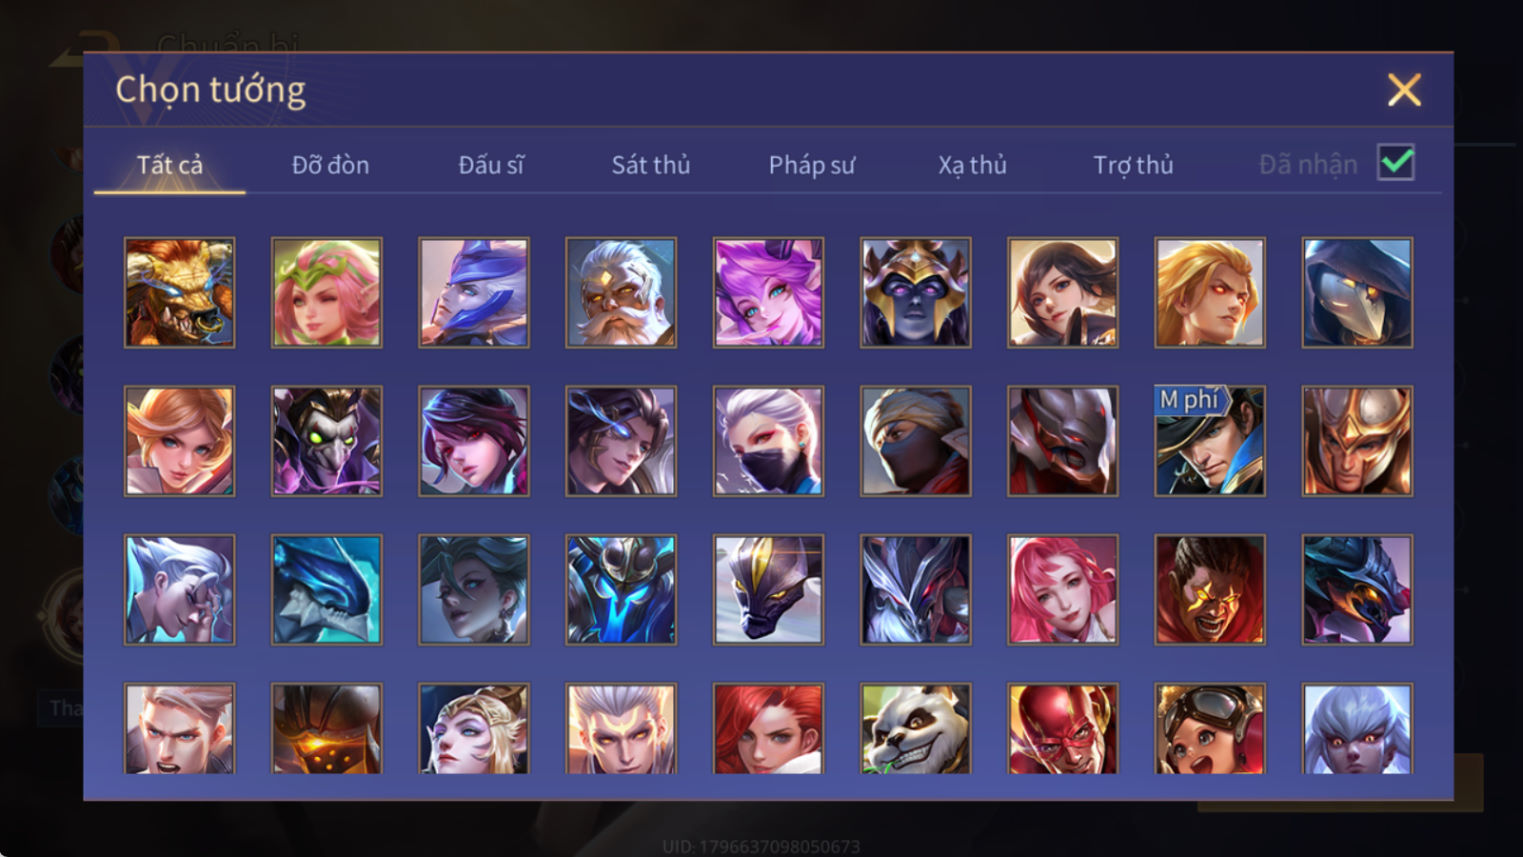
Task: Select the plague-mask hooded hero
Action: tap(1357, 292)
